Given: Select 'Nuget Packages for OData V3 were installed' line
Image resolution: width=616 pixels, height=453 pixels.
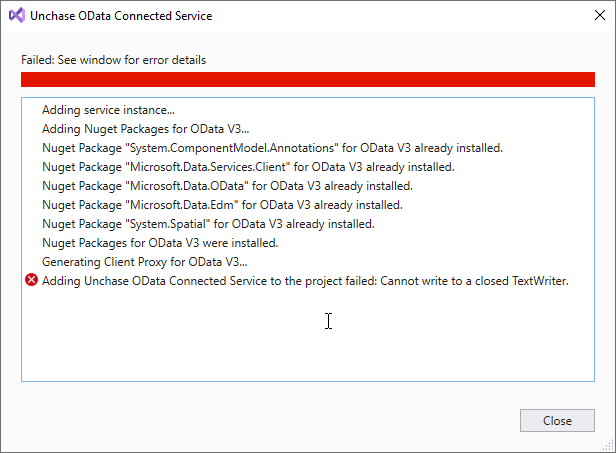Looking at the screenshot, I should click(x=160, y=243).
